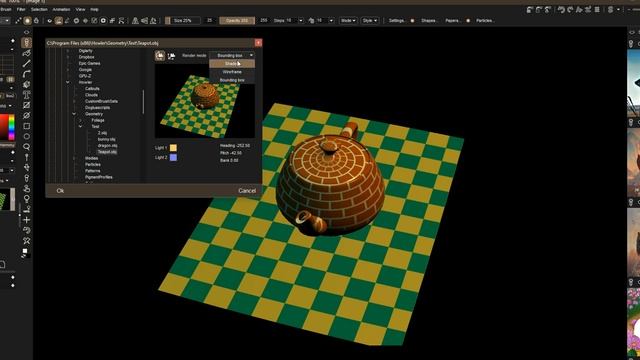Viewport: 640px width, 360px height.
Task: Open the Help menu
Action: pyautogui.click(x=94, y=9)
